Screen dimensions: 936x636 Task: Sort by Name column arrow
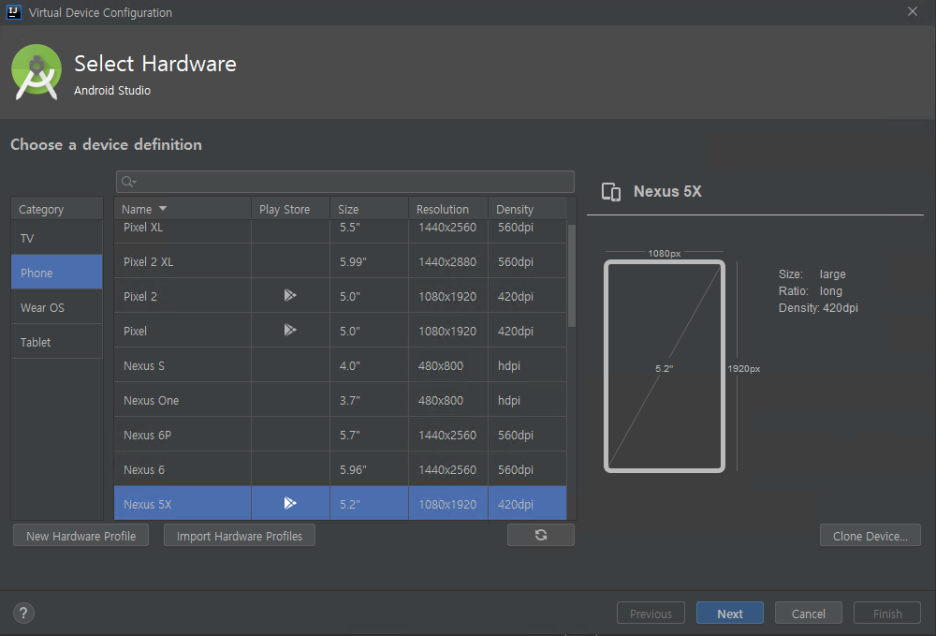point(163,208)
